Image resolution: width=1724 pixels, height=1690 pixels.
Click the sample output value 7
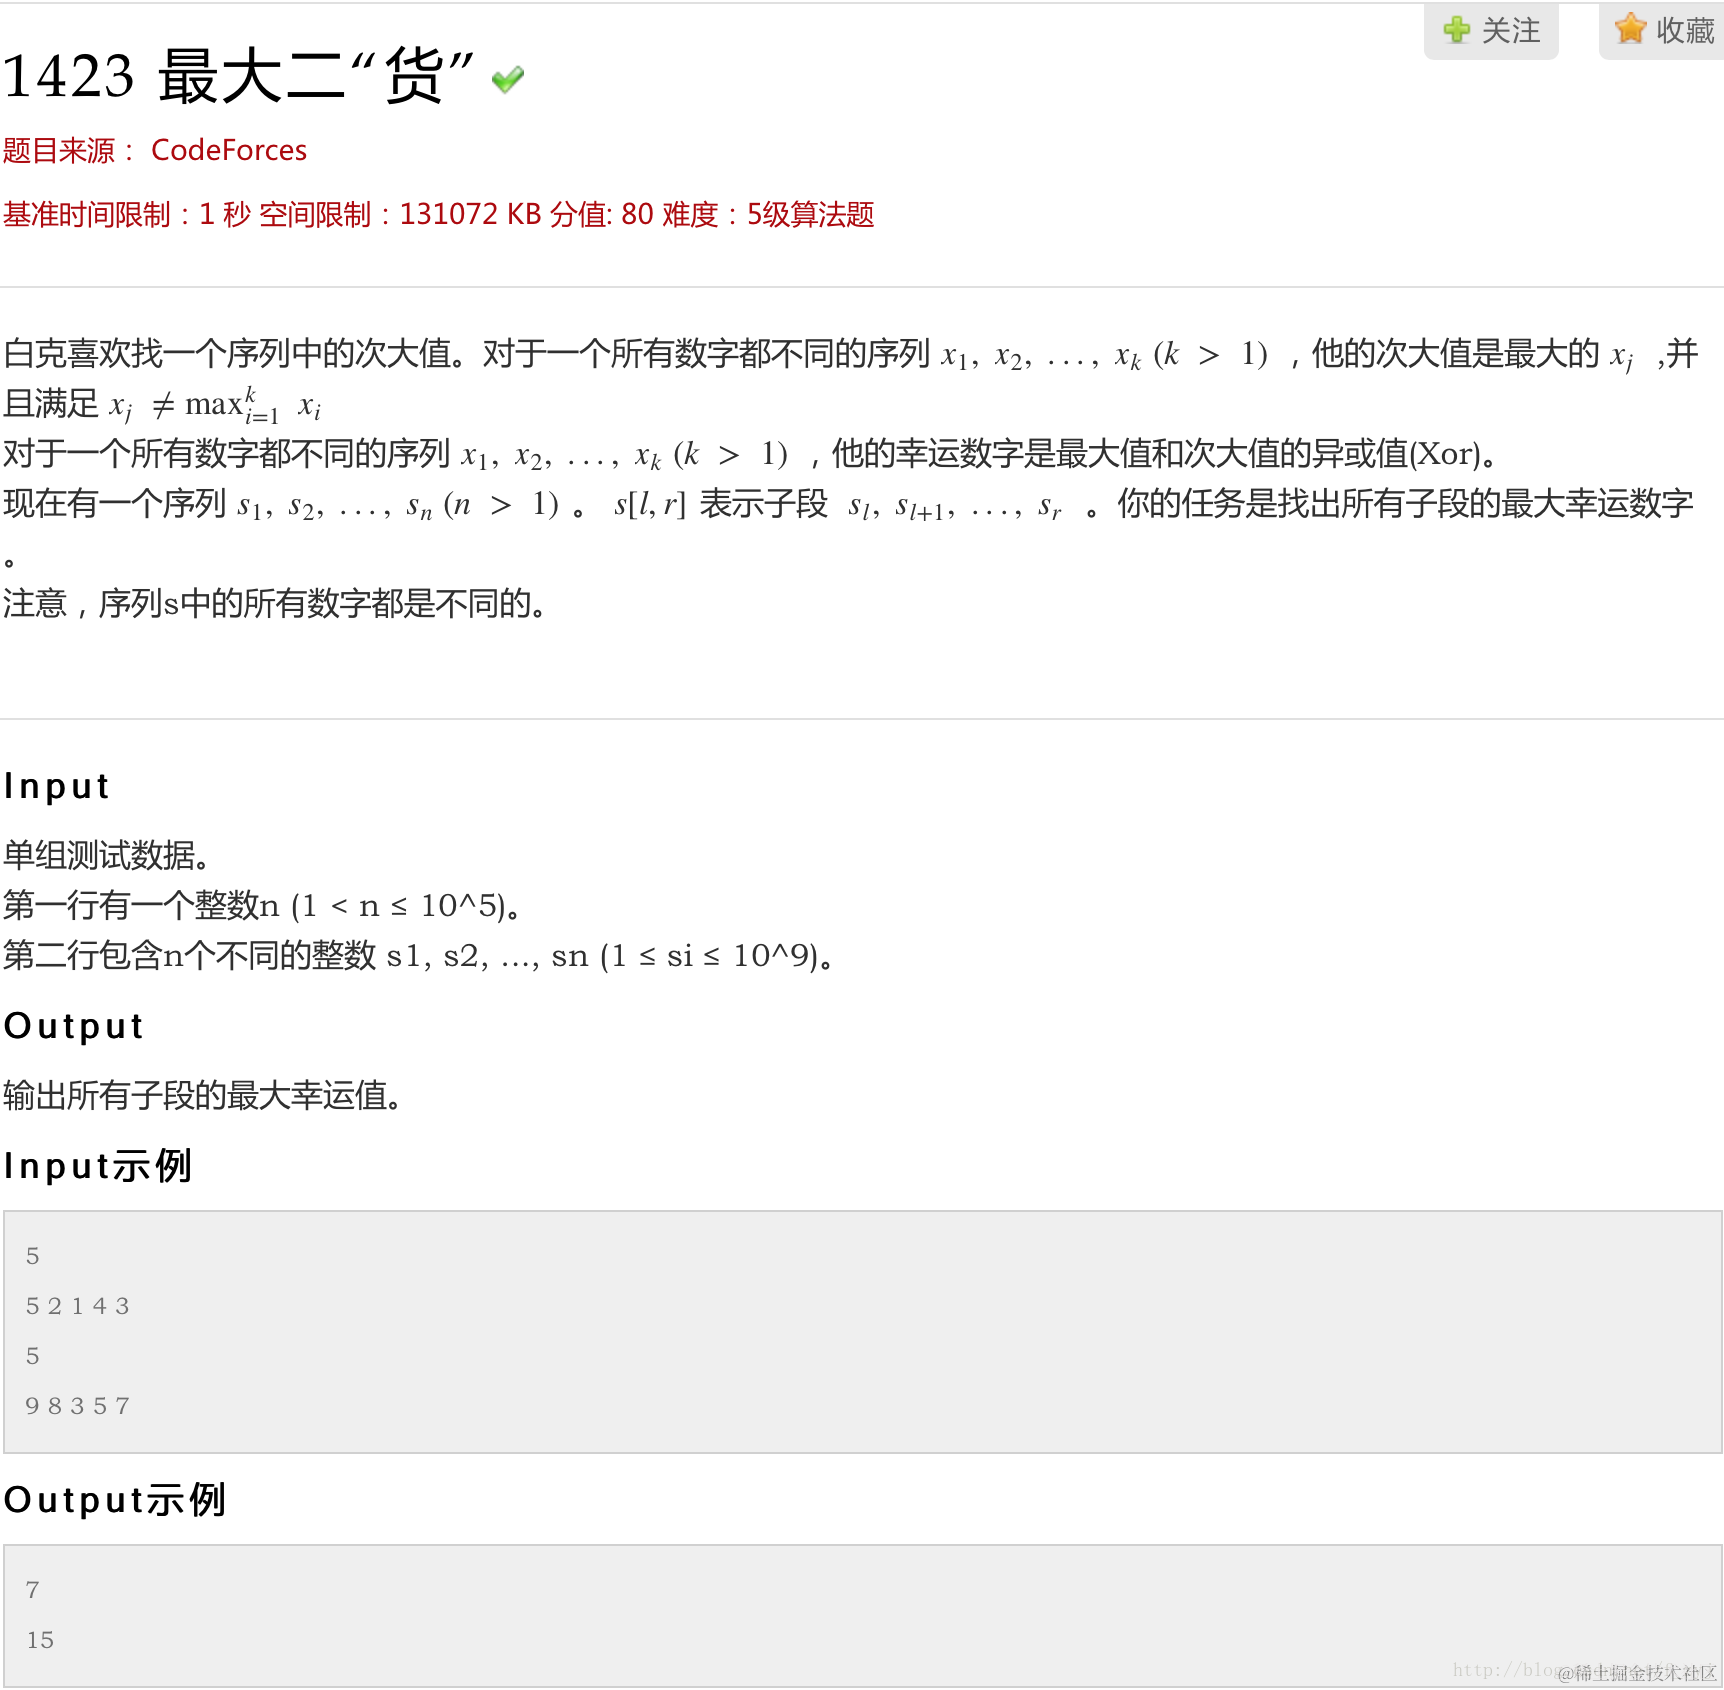point(33,1590)
